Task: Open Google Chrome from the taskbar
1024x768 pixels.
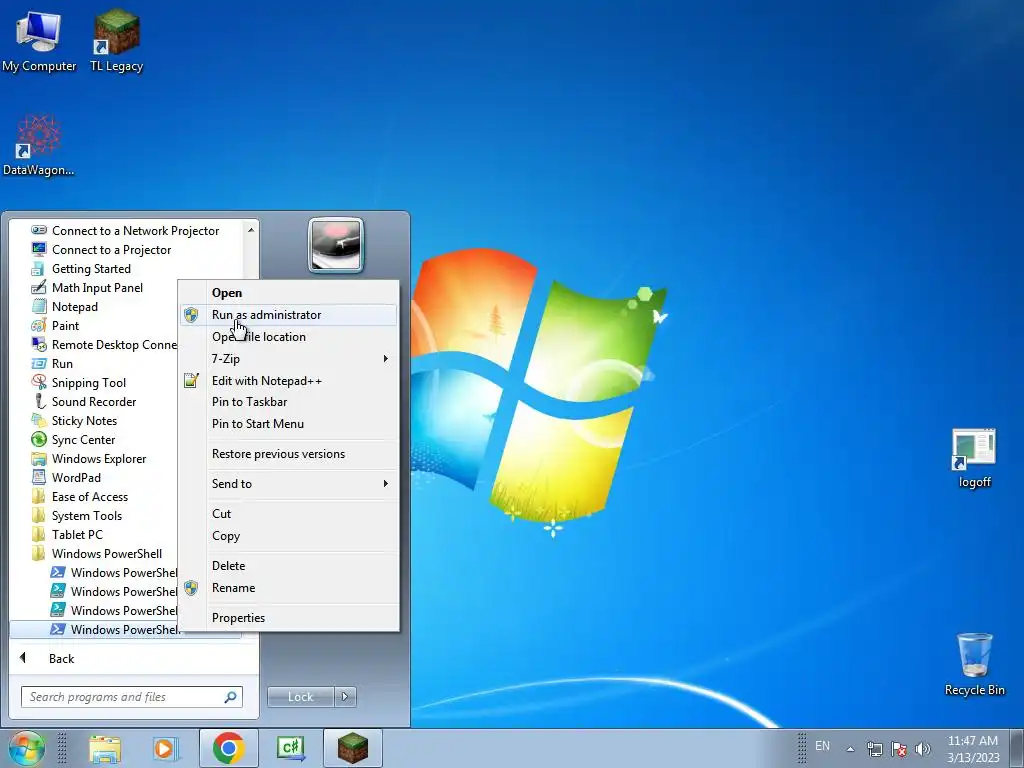Action: 228,748
